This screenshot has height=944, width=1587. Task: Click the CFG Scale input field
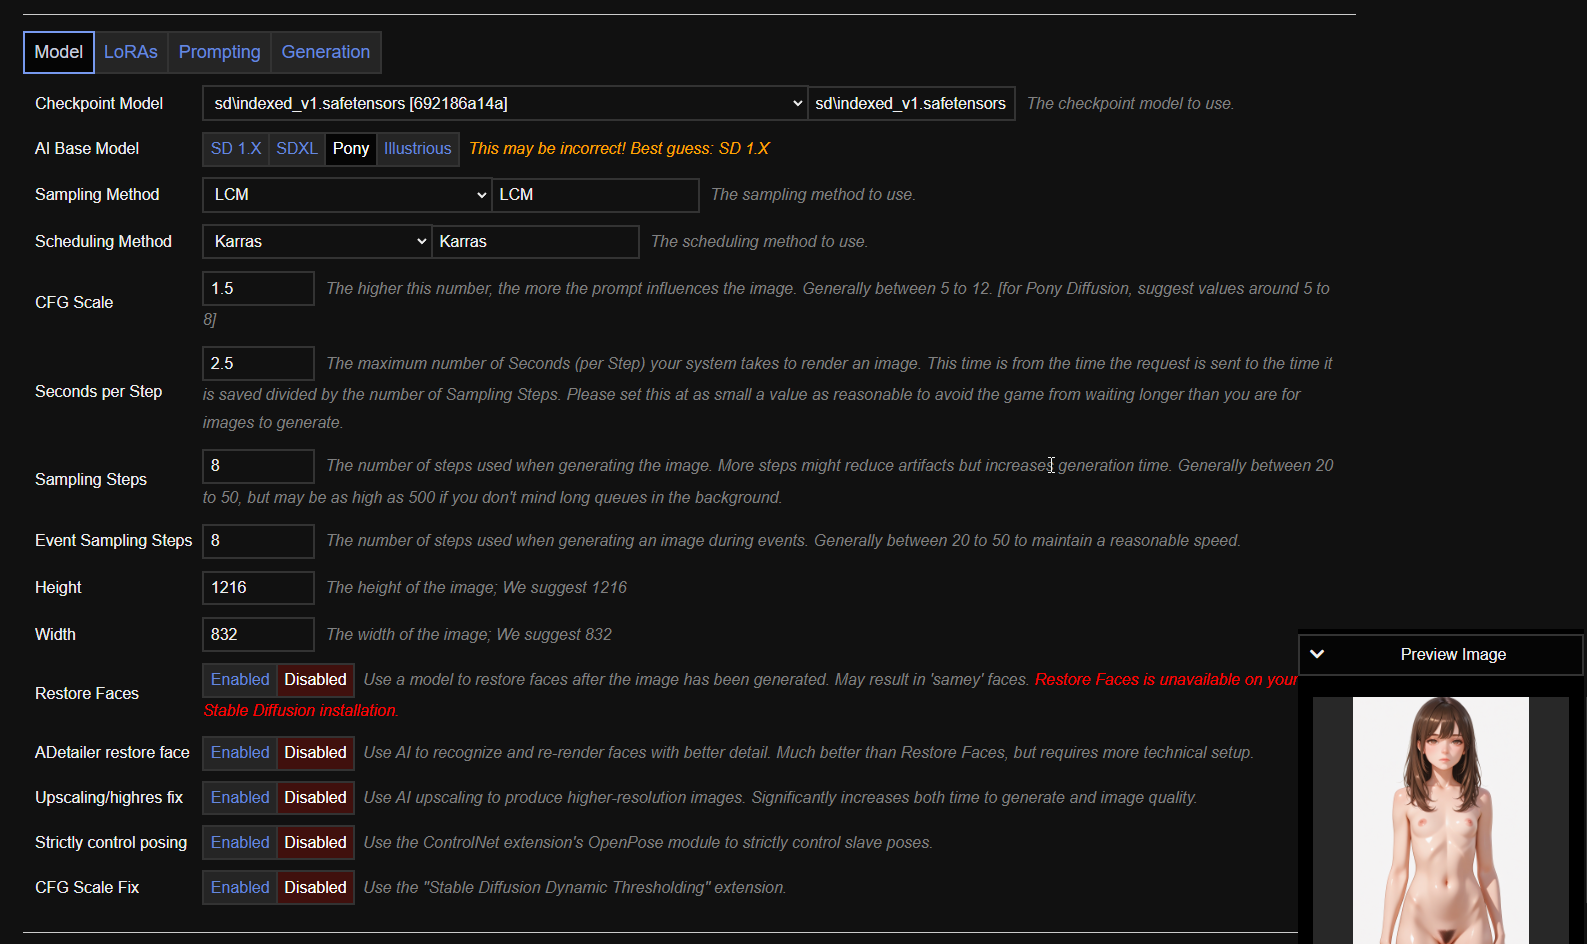258,289
